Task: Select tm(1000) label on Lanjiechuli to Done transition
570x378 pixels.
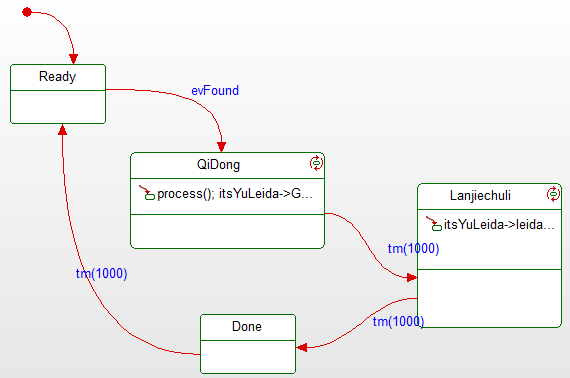Action: (398, 322)
